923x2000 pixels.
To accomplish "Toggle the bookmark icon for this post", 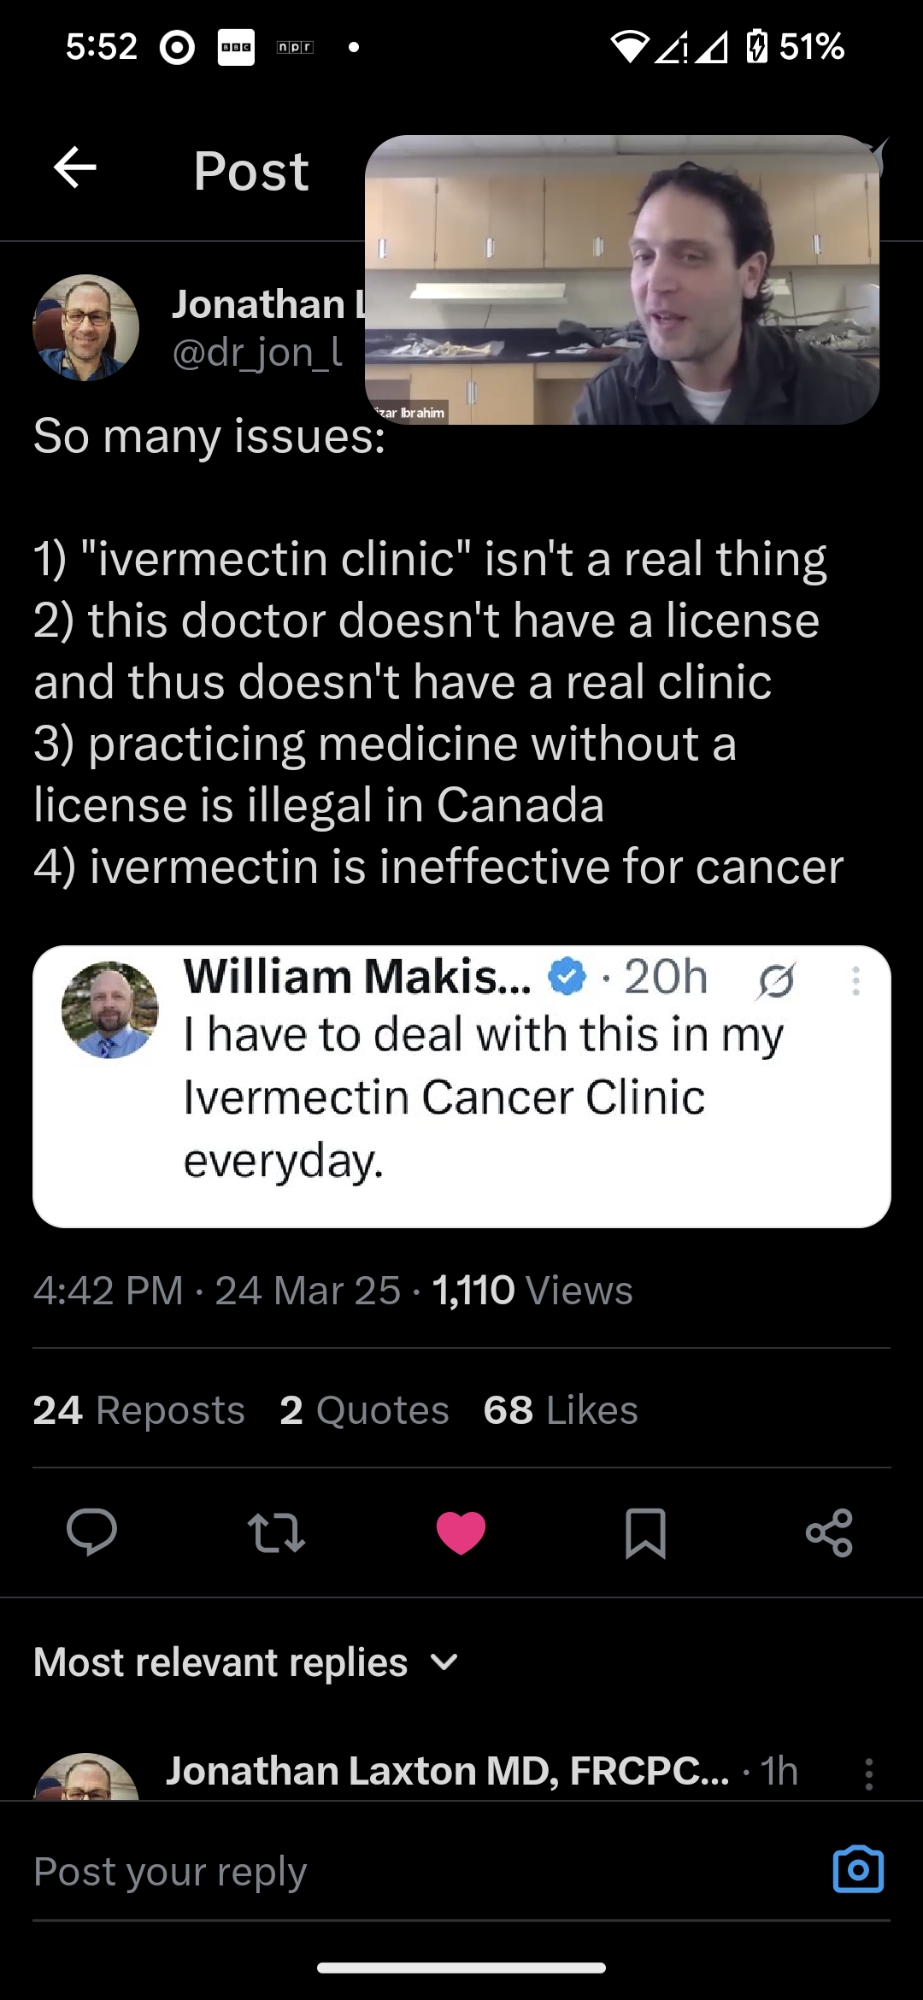I will point(645,1532).
